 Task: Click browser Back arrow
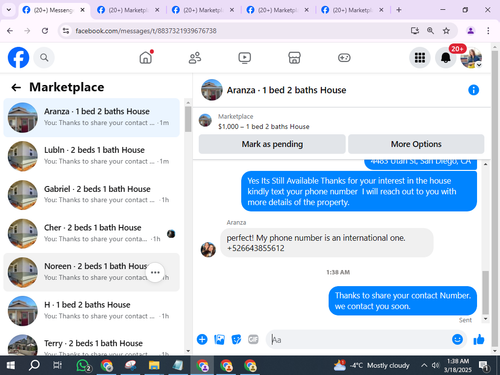pyautogui.click(x=10, y=31)
